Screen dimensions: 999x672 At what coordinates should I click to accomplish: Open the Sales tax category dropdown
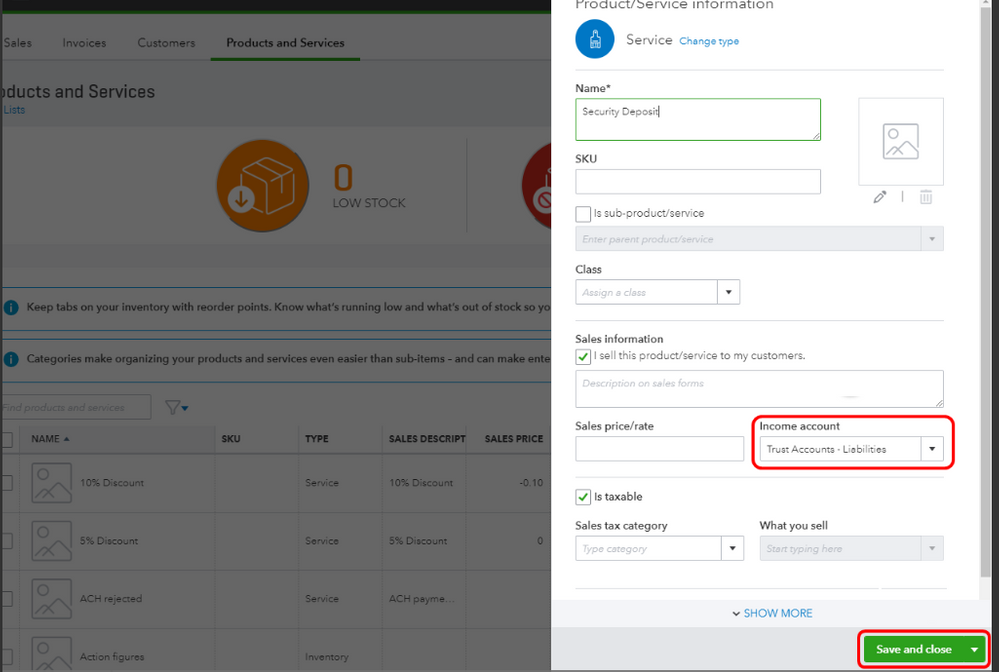[x=733, y=548]
